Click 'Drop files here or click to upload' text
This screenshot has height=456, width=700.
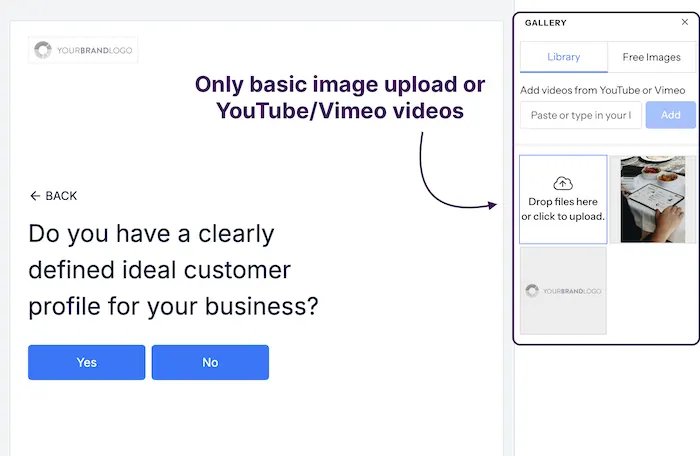563,209
